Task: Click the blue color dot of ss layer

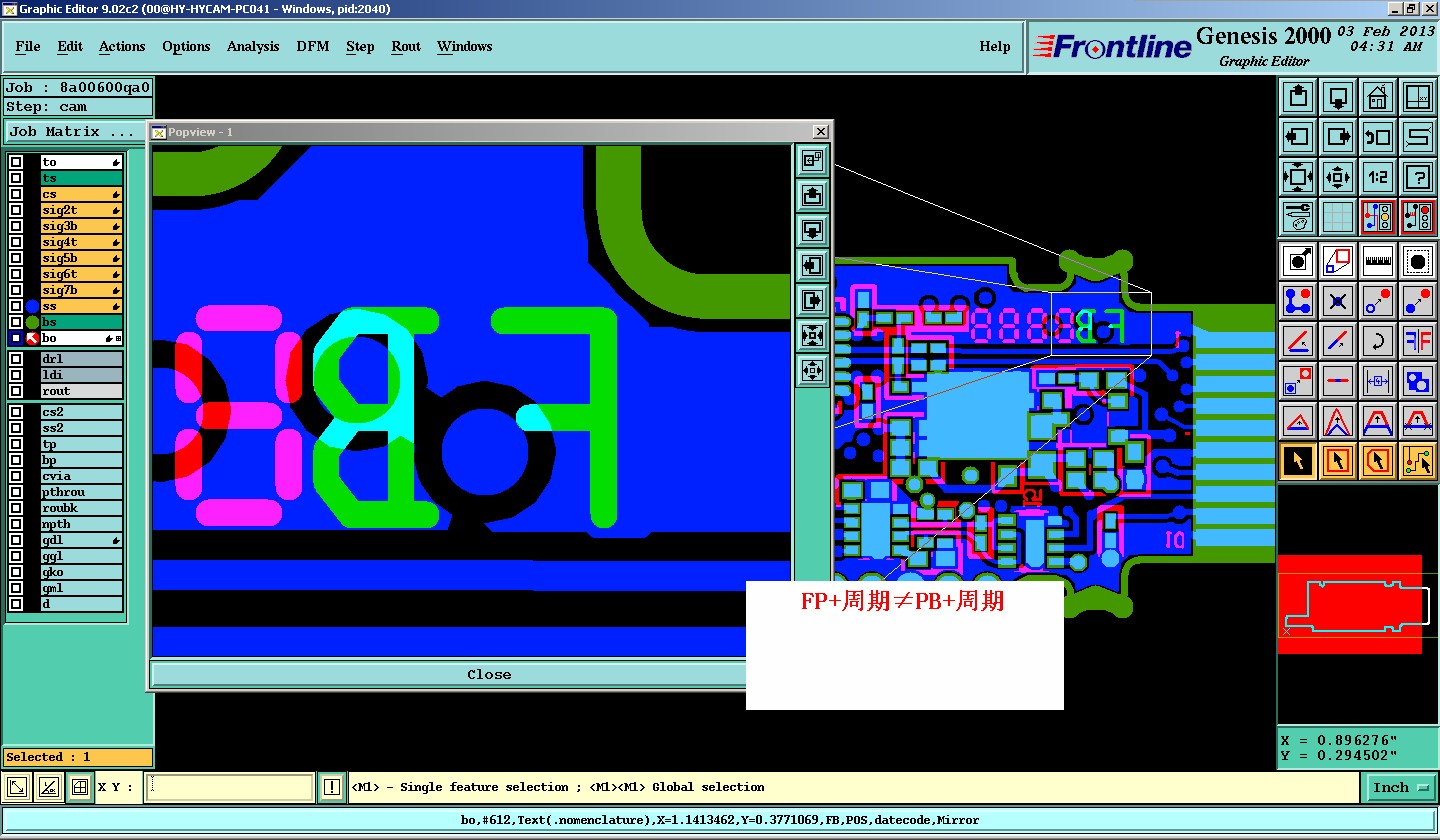Action: point(32,306)
